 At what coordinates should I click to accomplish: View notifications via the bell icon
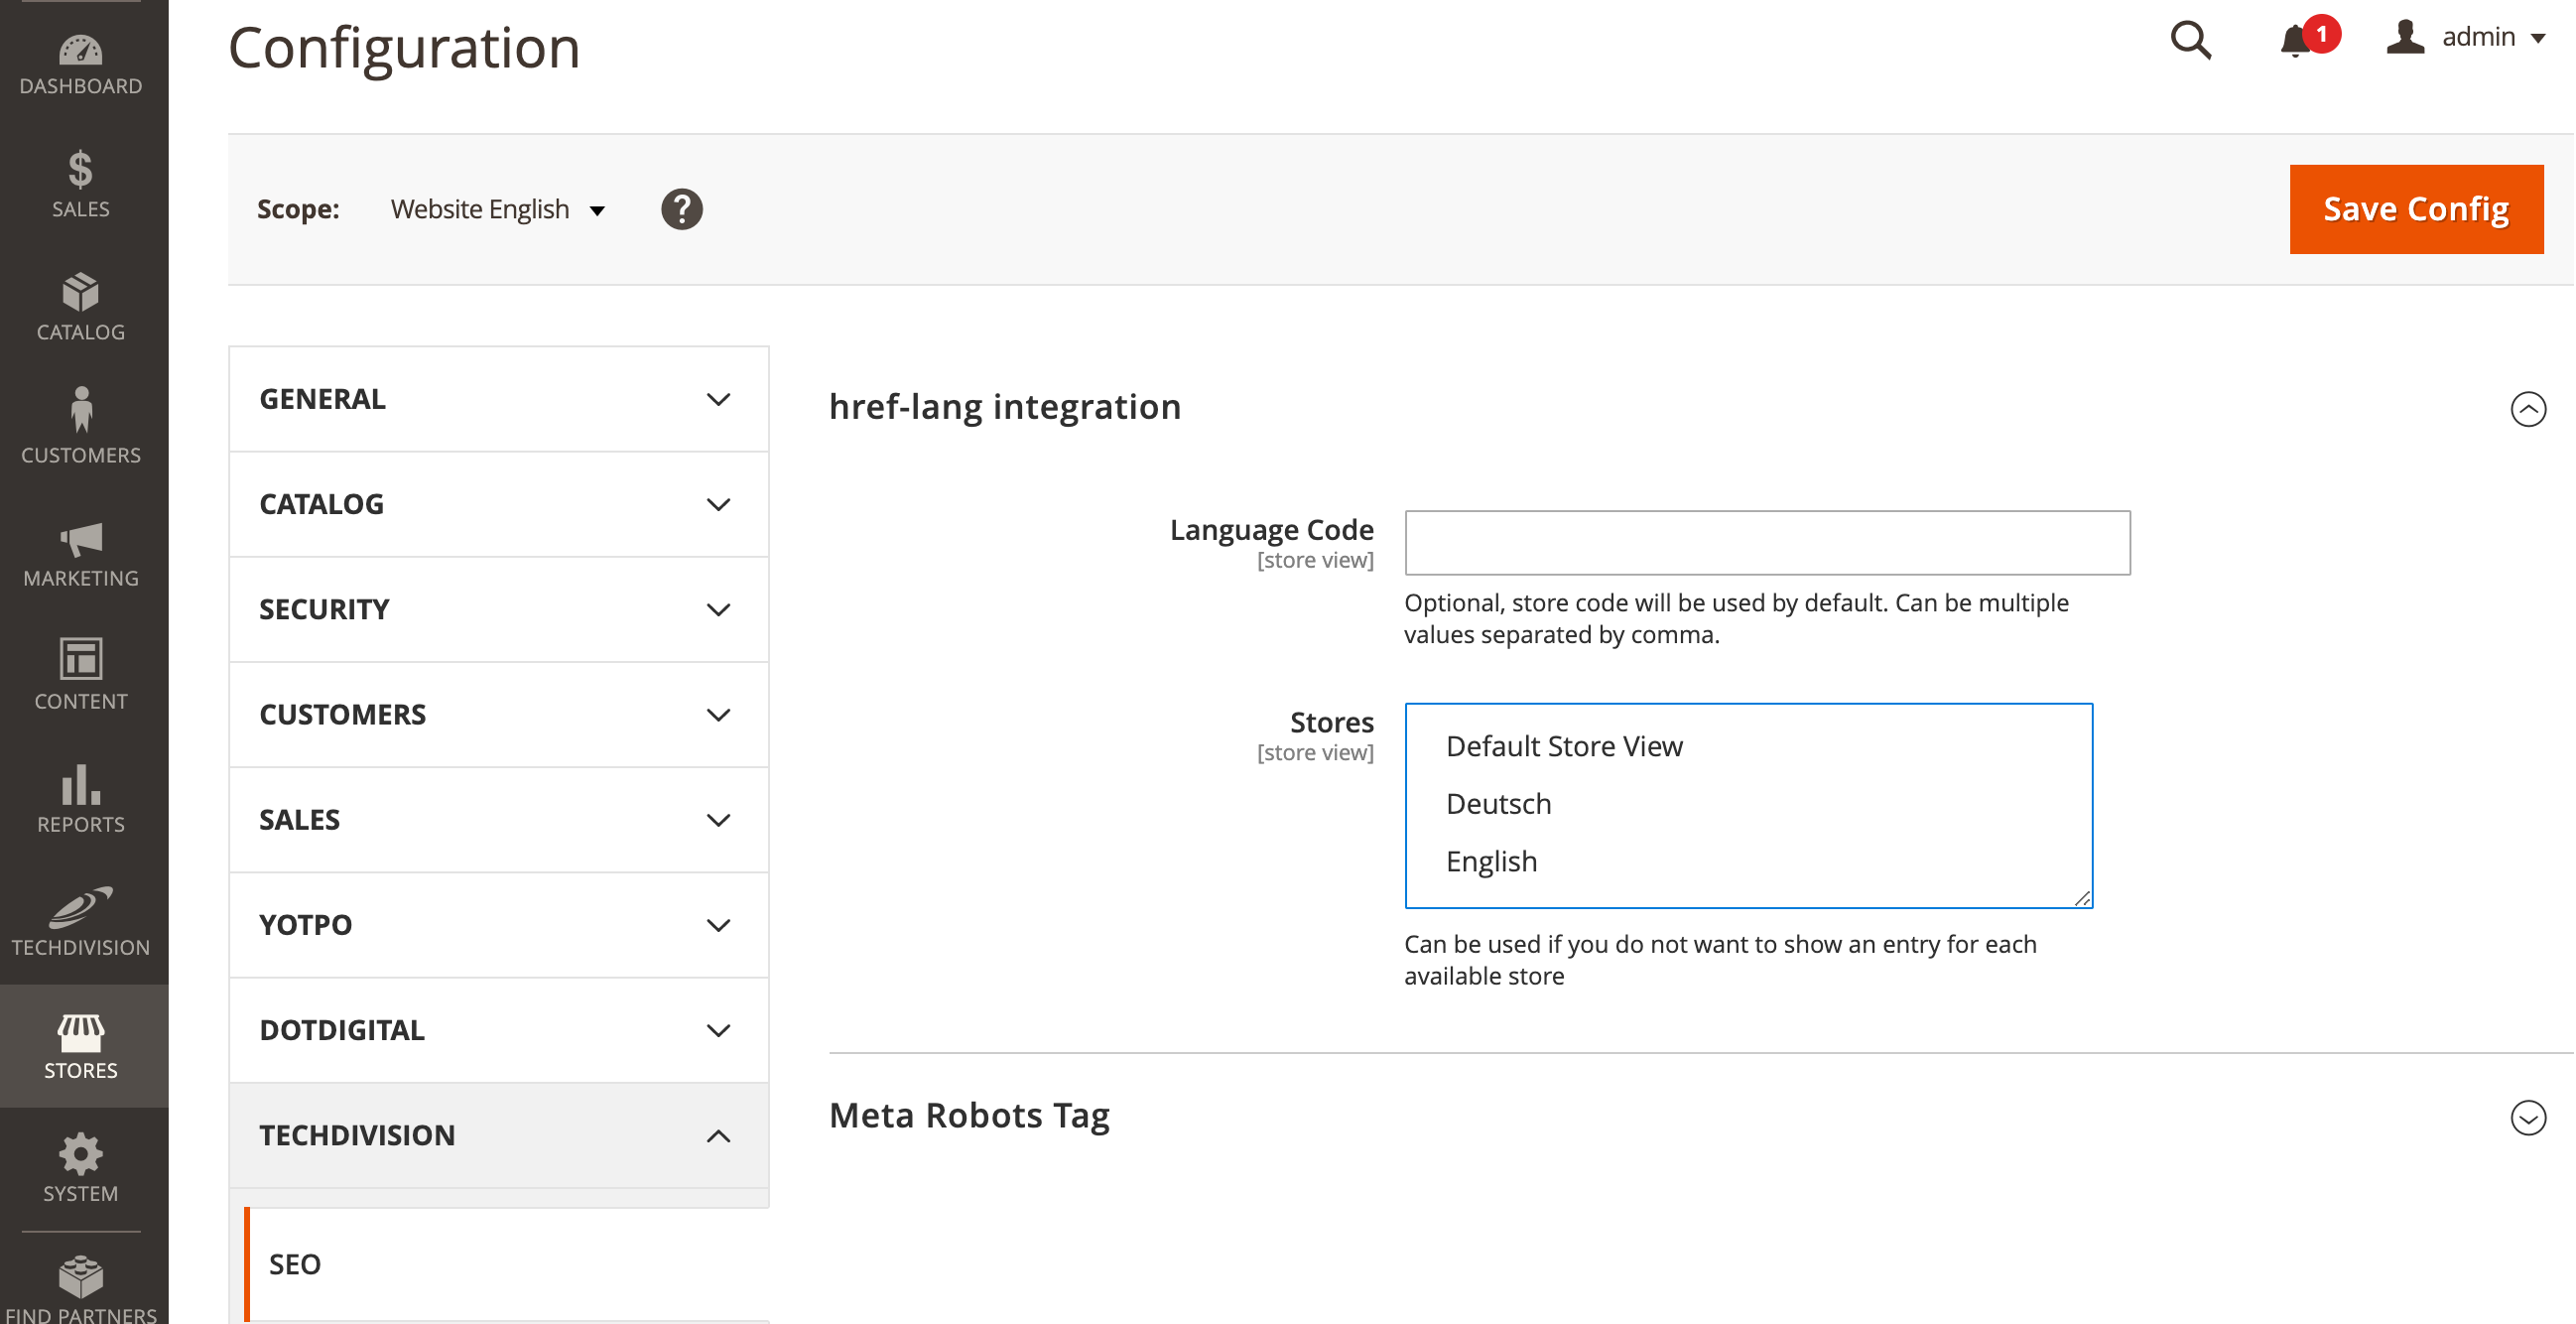(2296, 41)
